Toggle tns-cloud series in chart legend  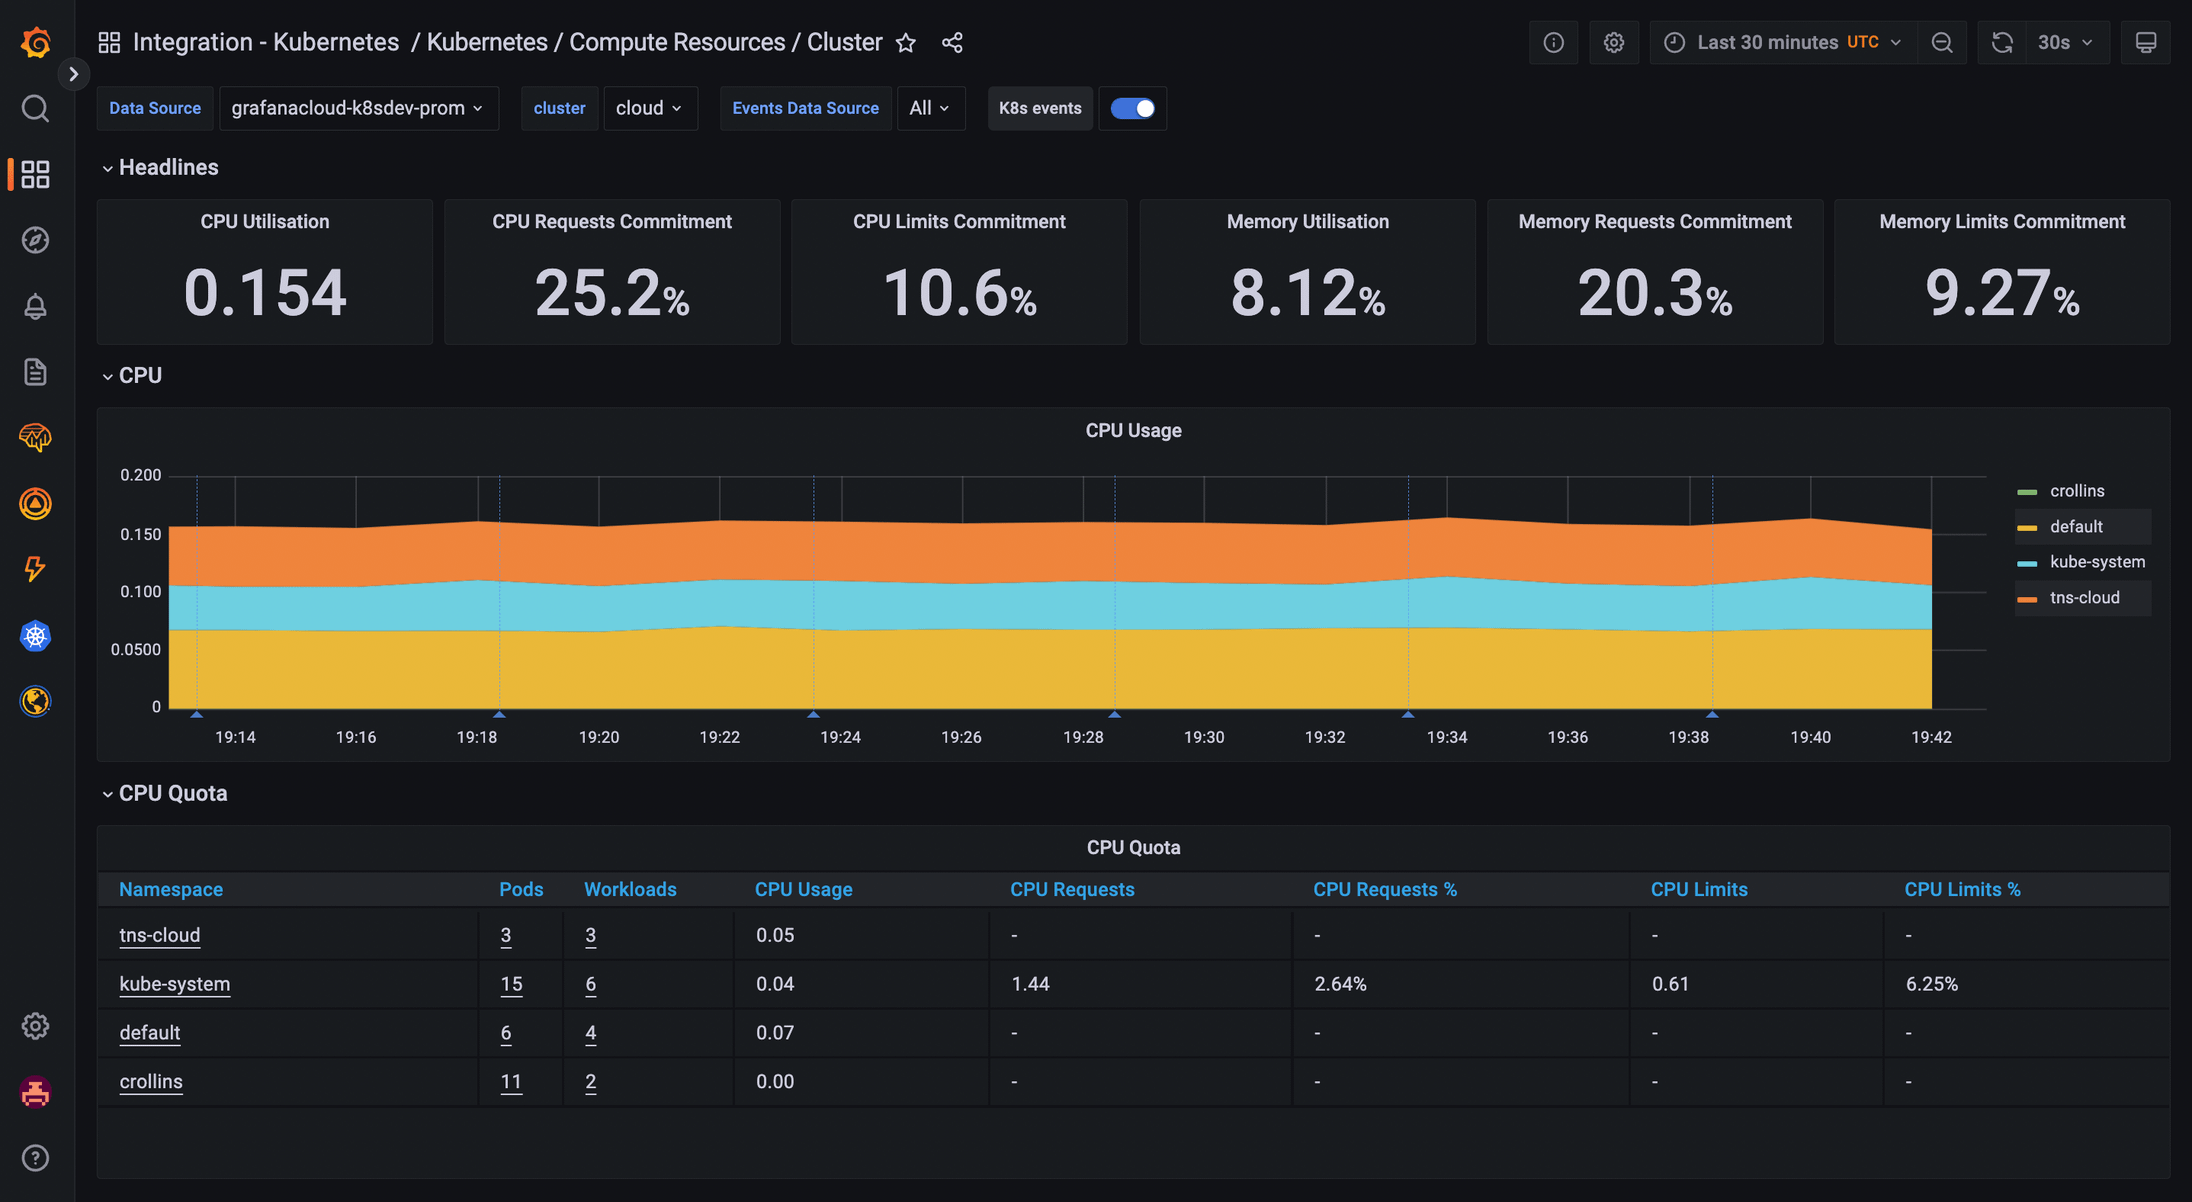coord(2084,598)
